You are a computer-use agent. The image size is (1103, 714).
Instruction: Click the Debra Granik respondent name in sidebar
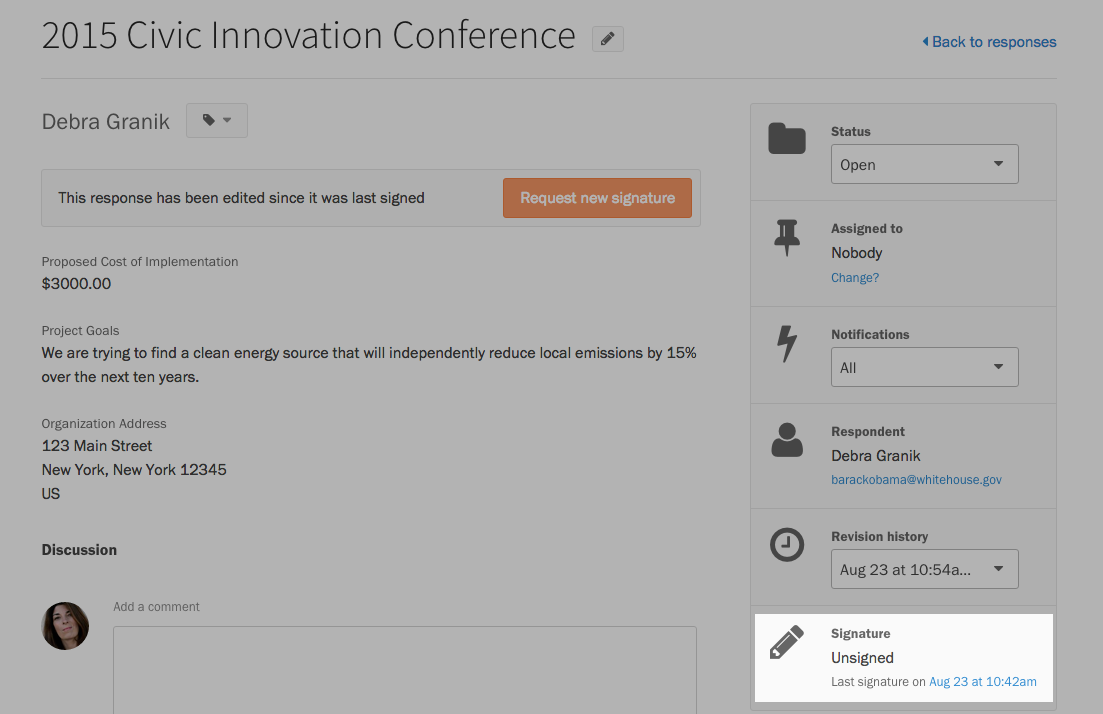875,456
